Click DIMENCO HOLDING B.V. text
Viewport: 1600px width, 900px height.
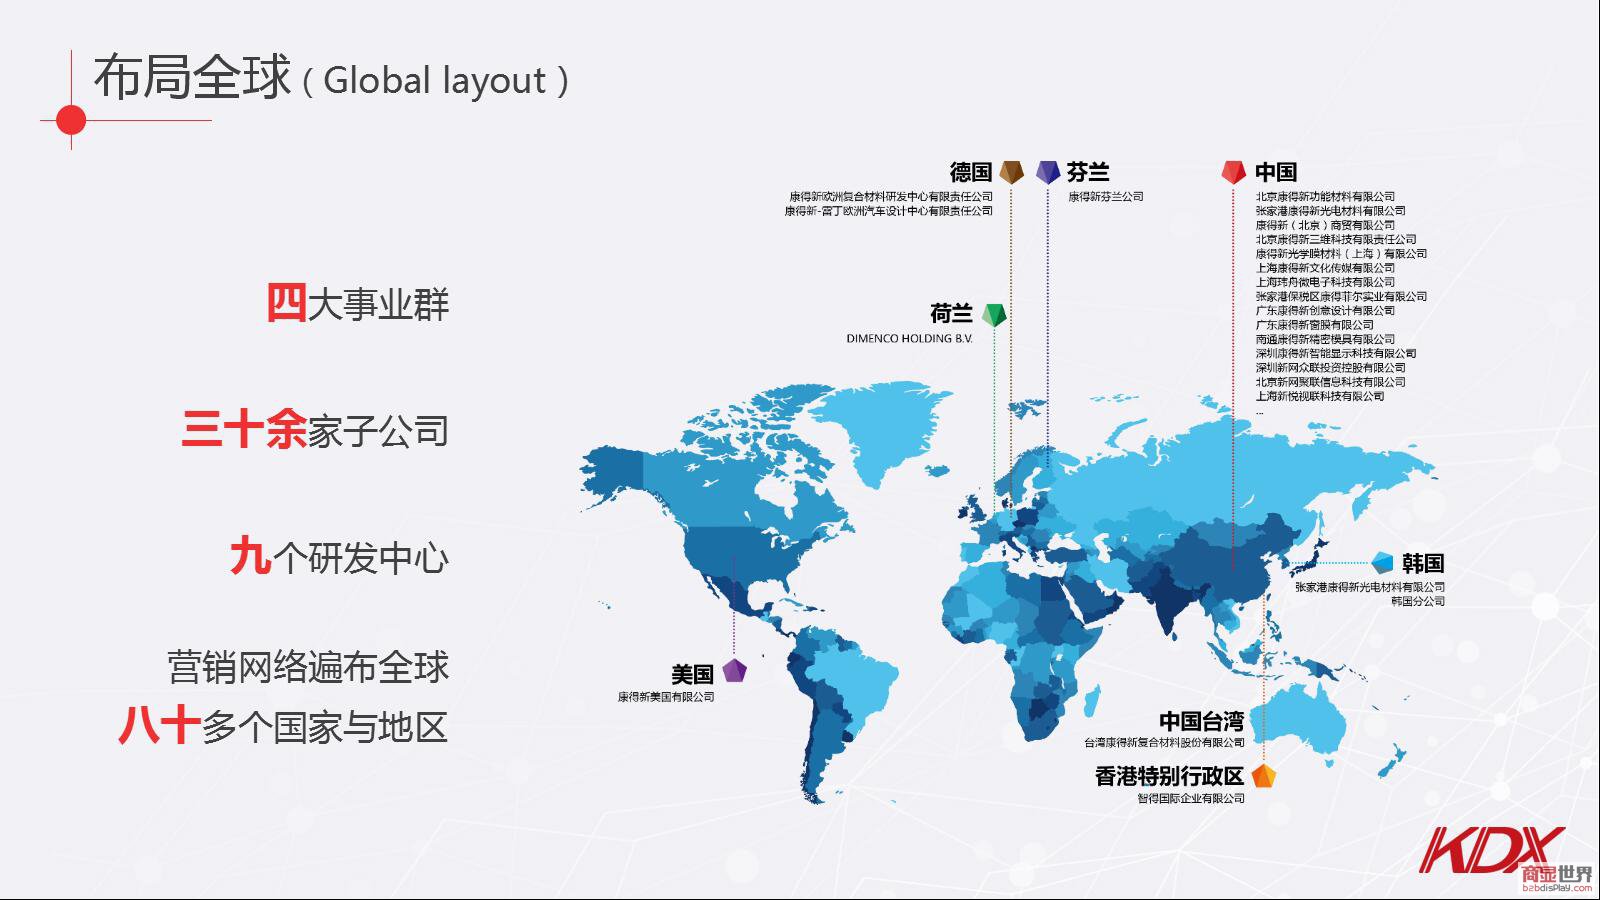pyautogui.click(x=909, y=339)
